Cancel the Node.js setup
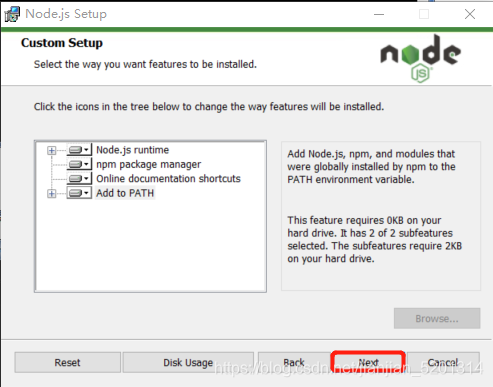 (443, 362)
